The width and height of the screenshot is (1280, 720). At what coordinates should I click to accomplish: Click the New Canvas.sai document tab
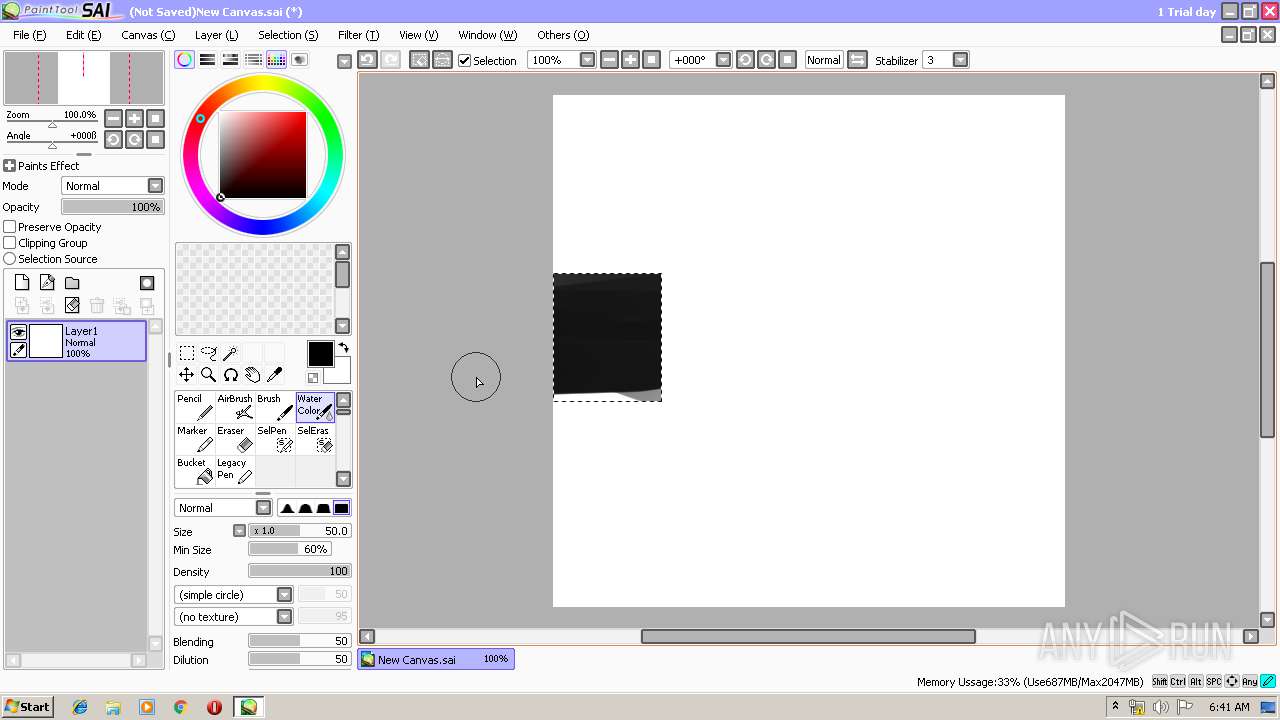pos(436,659)
